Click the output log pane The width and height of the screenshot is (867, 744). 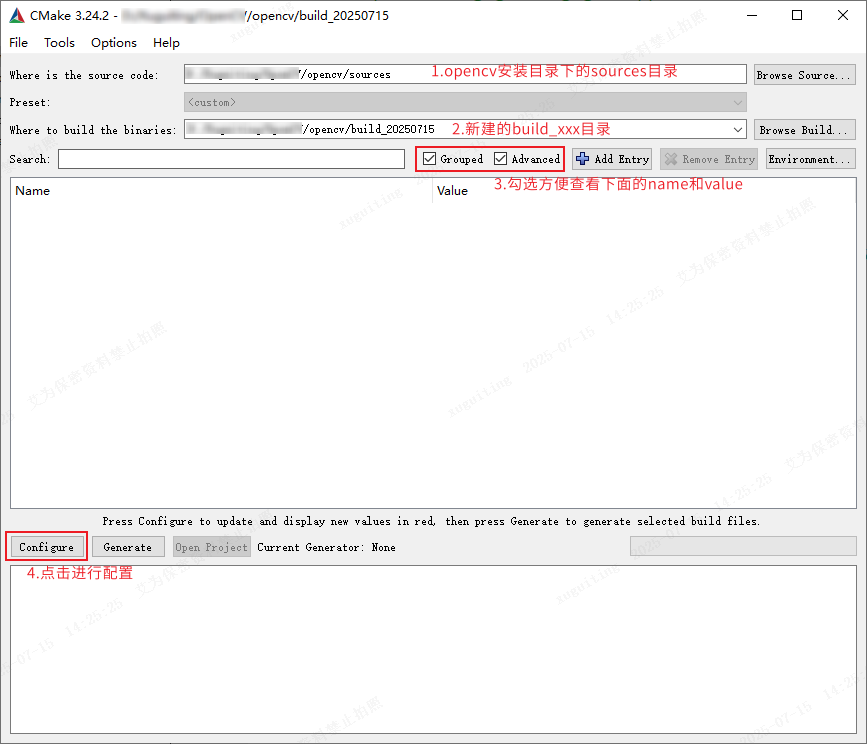(434, 649)
